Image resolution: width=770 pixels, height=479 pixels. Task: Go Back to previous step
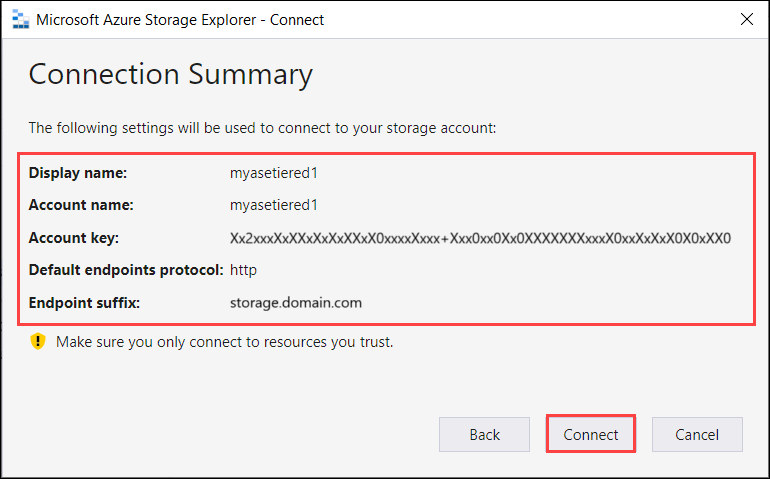(x=484, y=434)
